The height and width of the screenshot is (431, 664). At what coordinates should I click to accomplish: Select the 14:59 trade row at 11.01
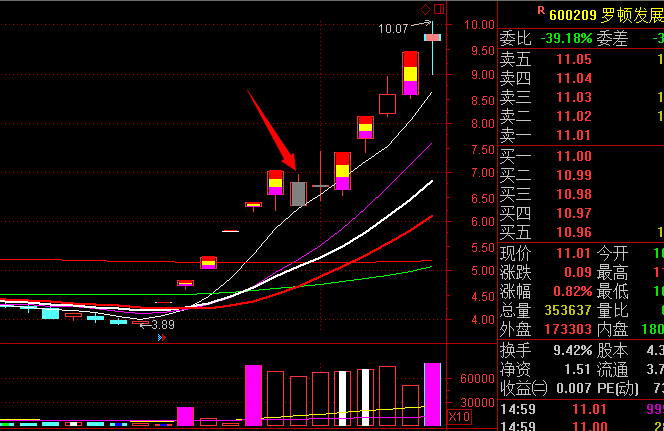581,409
